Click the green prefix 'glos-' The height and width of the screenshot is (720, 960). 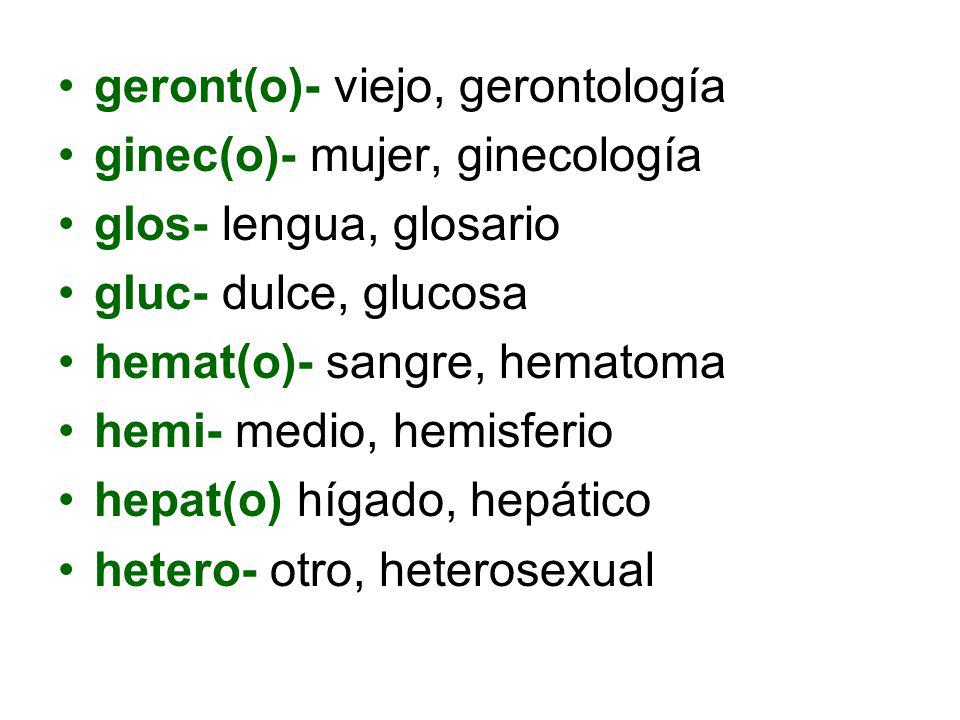(x=151, y=226)
